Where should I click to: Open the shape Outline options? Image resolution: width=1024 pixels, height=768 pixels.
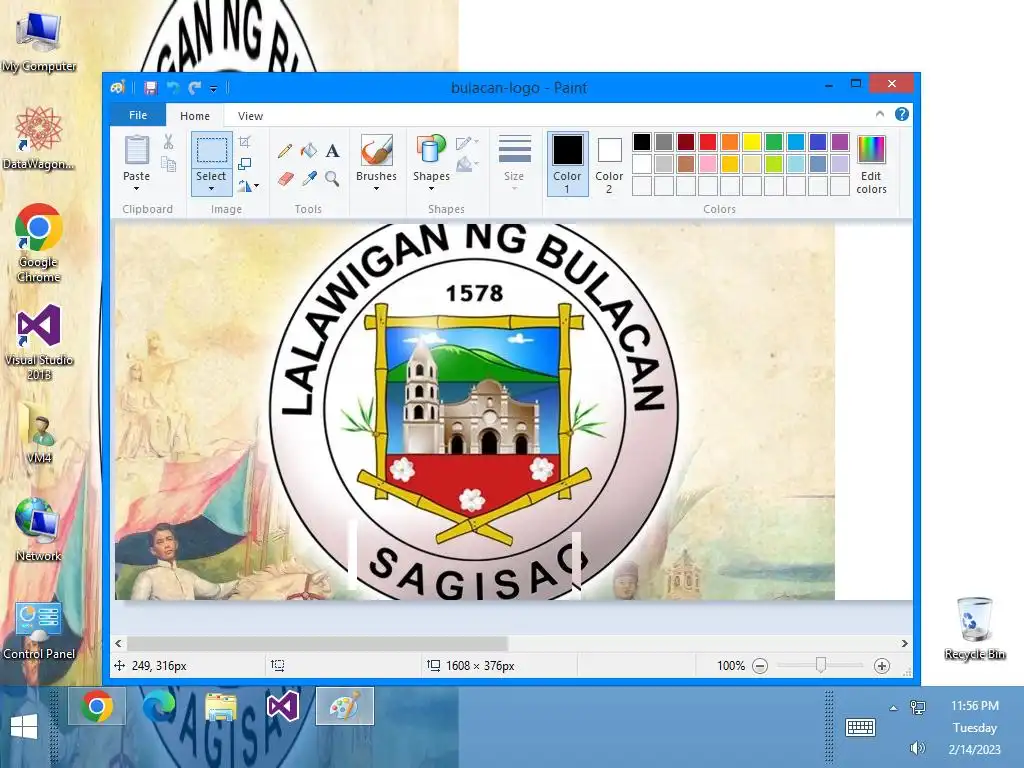coord(468,142)
